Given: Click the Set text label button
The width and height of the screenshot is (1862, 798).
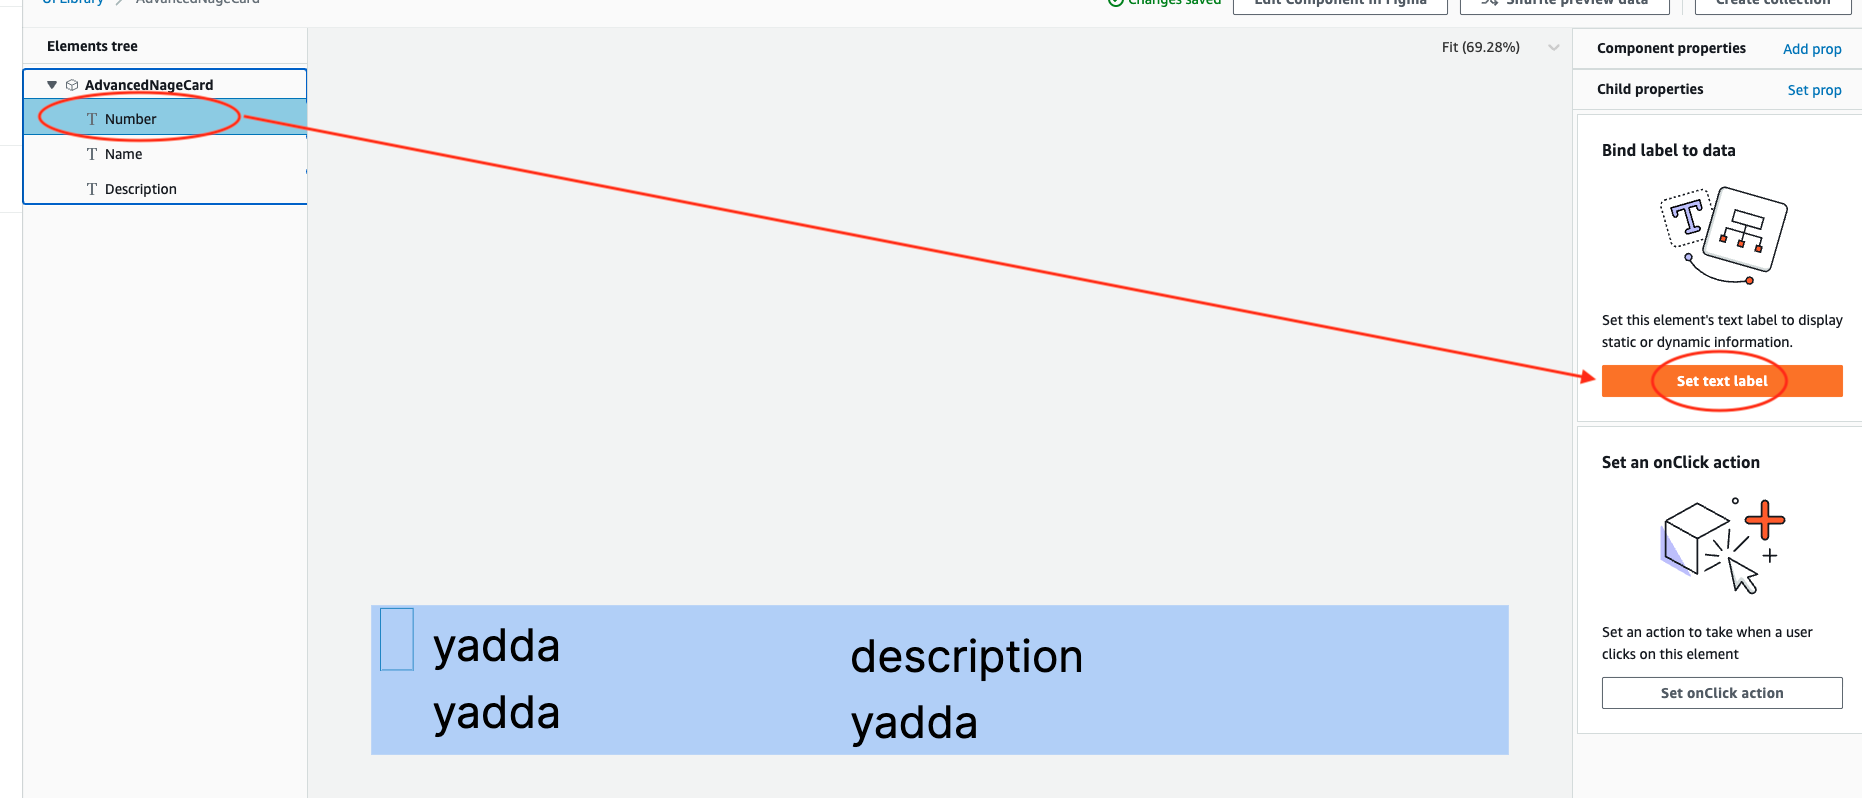Looking at the screenshot, I should 1722,381.
